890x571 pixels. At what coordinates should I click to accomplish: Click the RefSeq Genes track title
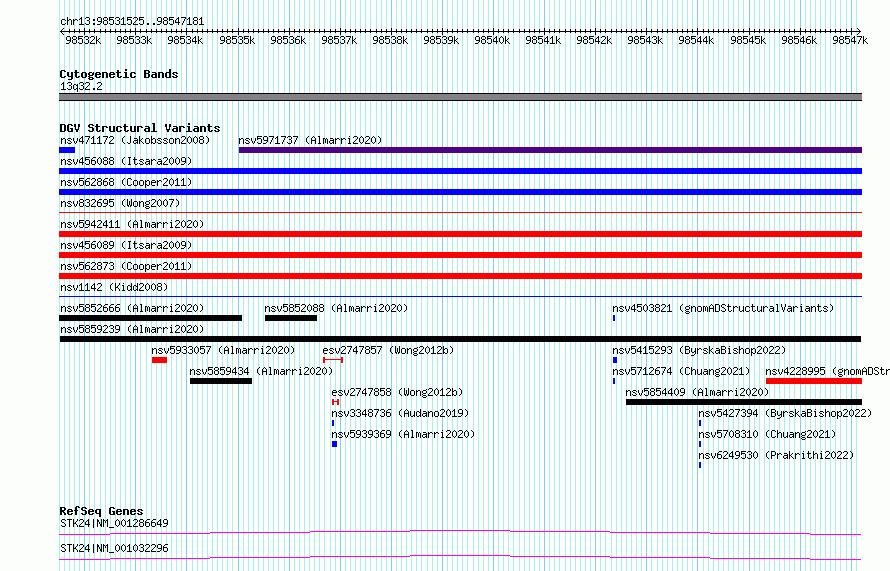pyautogui.click(x=101, y=511)
